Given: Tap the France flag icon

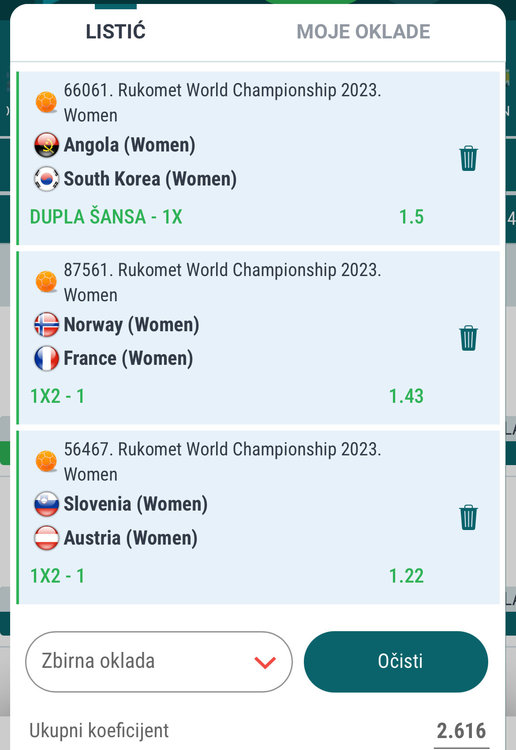Looking at the screenshot, I should pyautogui.click(x=46, y=358).
